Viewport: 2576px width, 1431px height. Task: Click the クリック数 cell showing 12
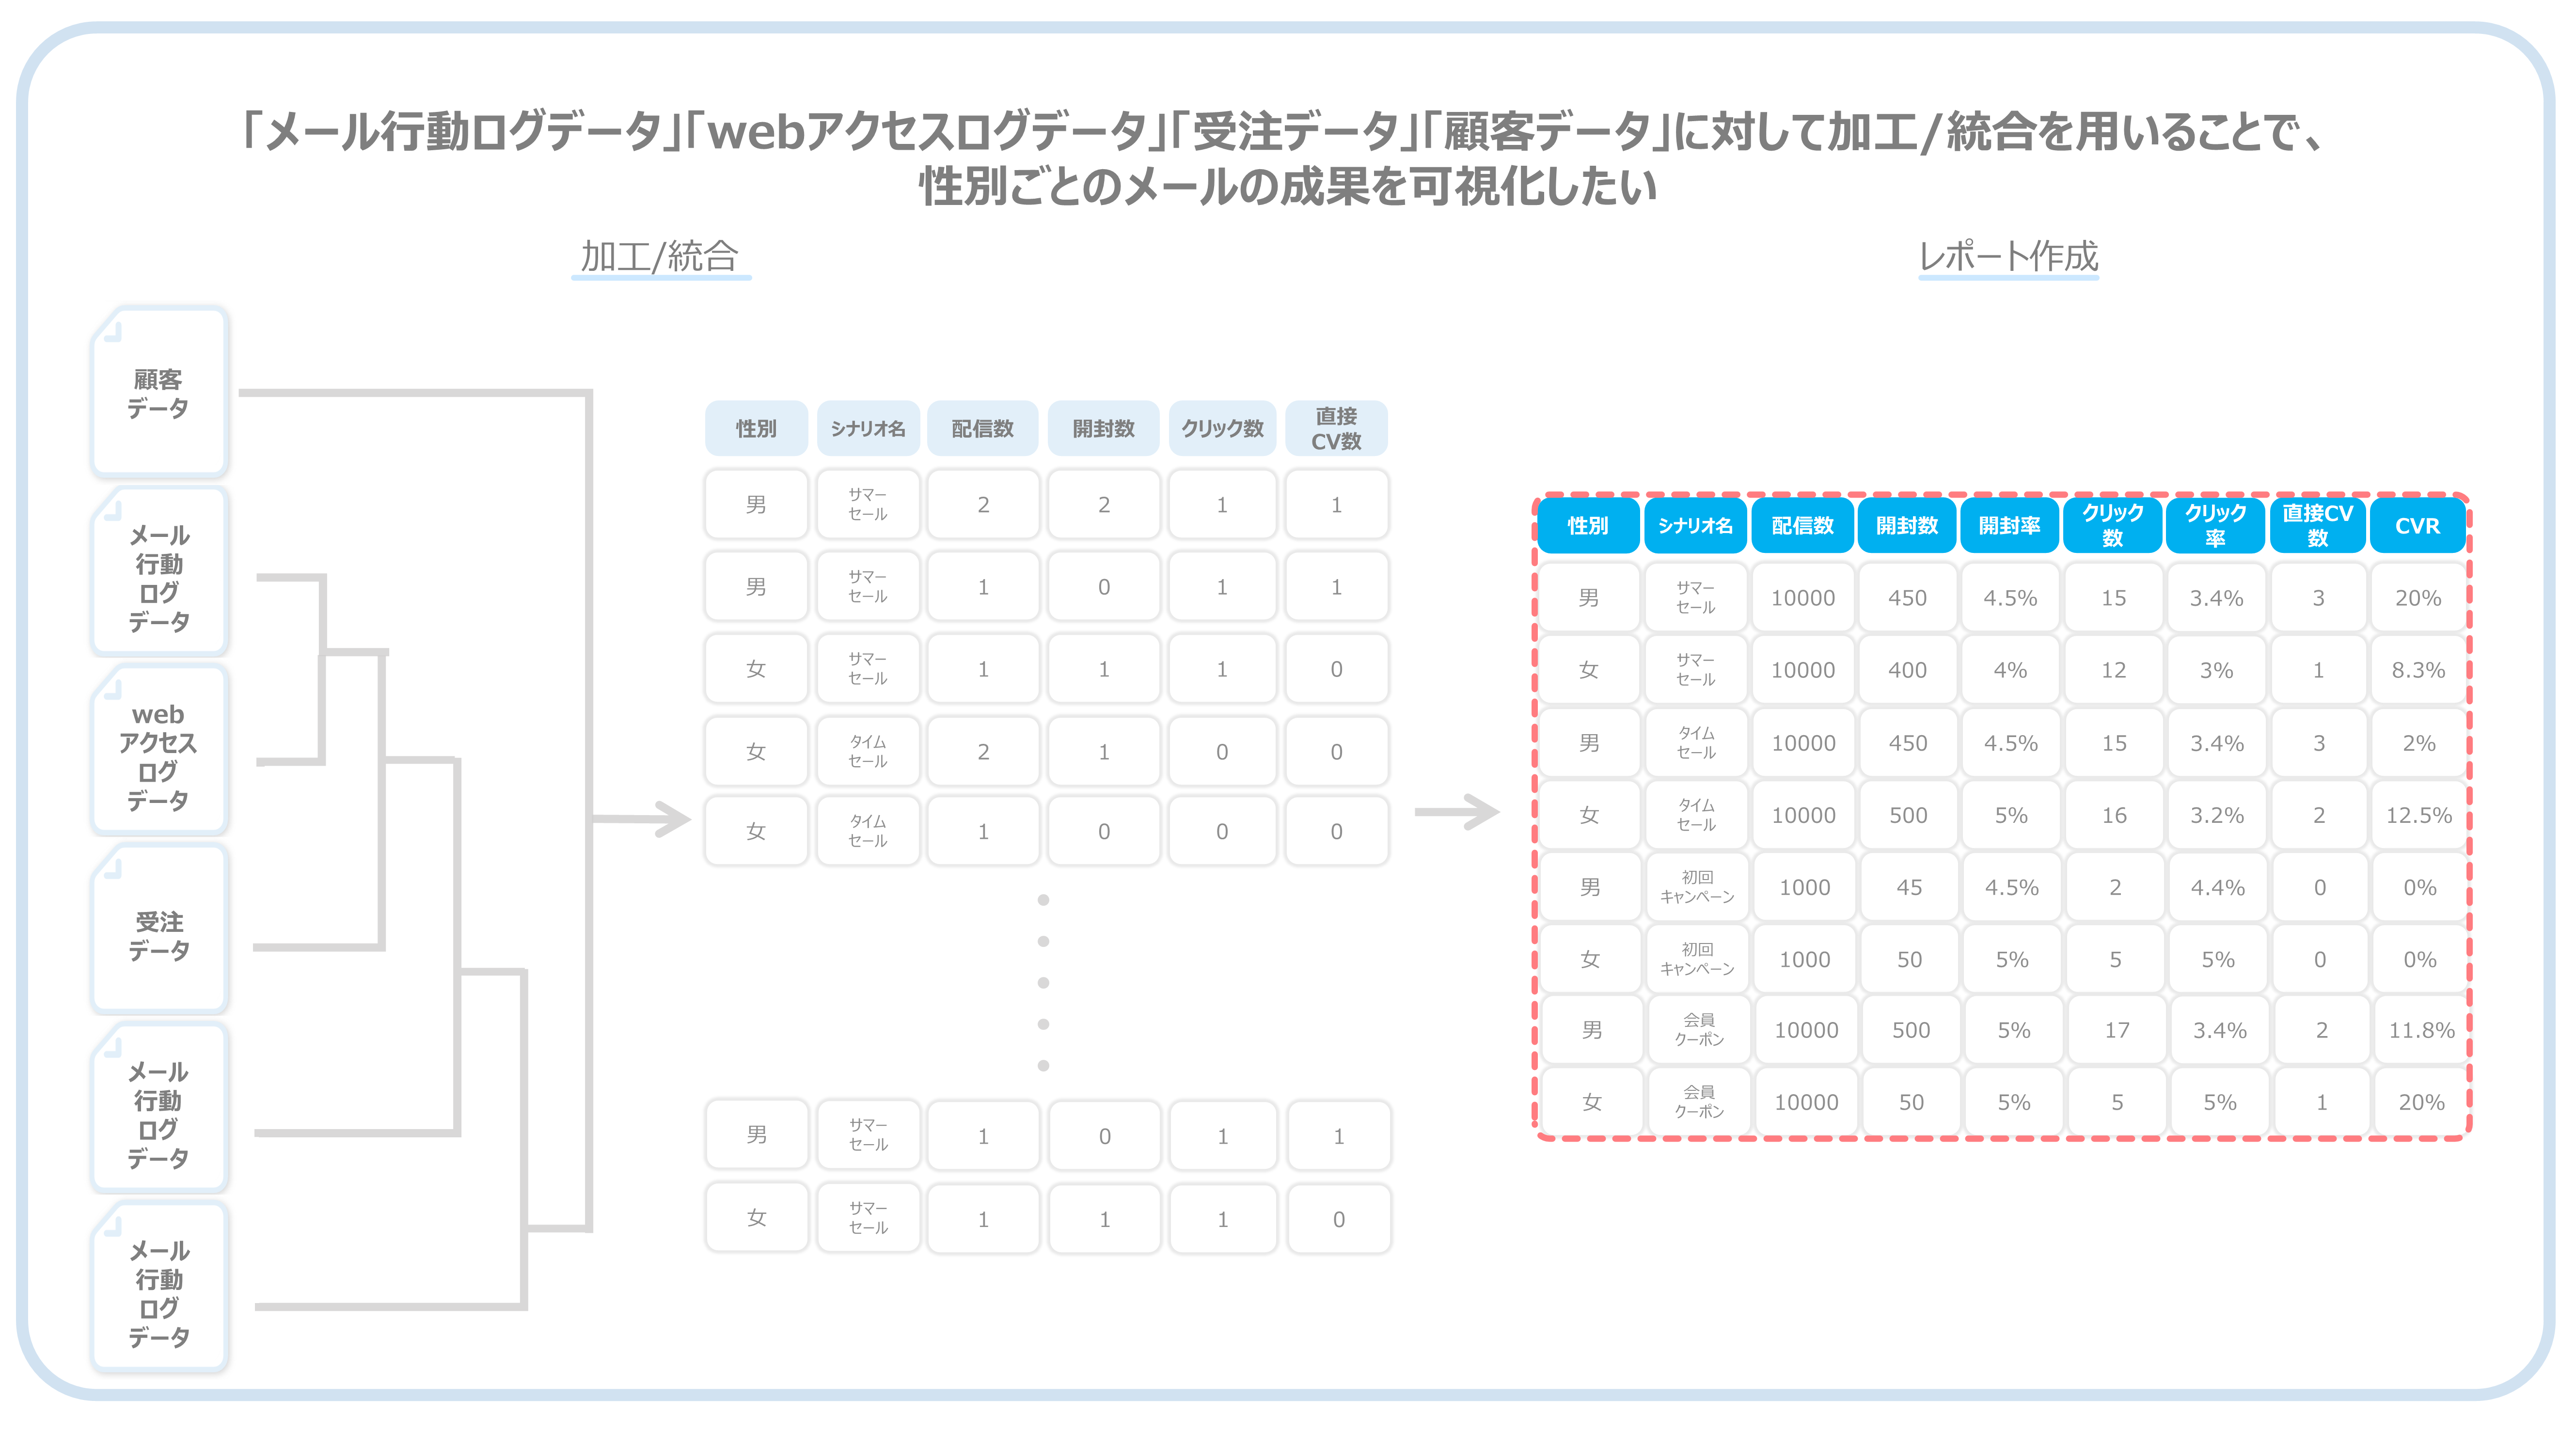[2113, 670]
